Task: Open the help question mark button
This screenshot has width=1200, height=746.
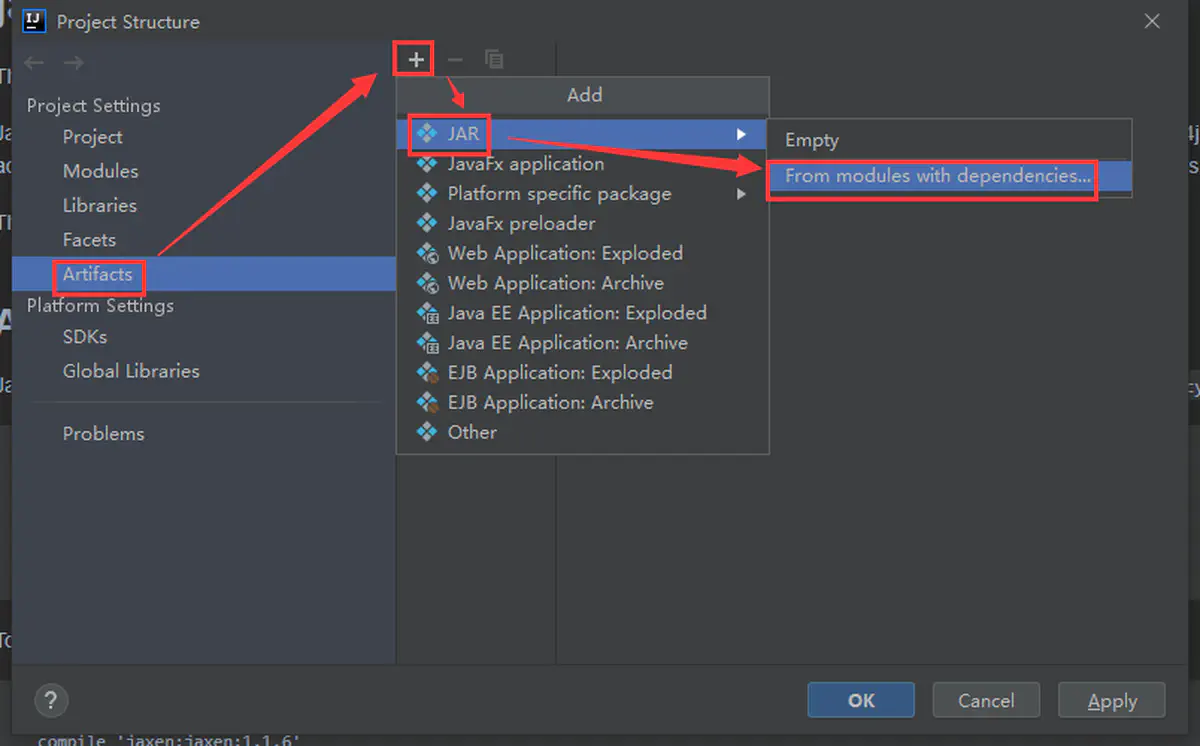Action: tap(52, 700)
